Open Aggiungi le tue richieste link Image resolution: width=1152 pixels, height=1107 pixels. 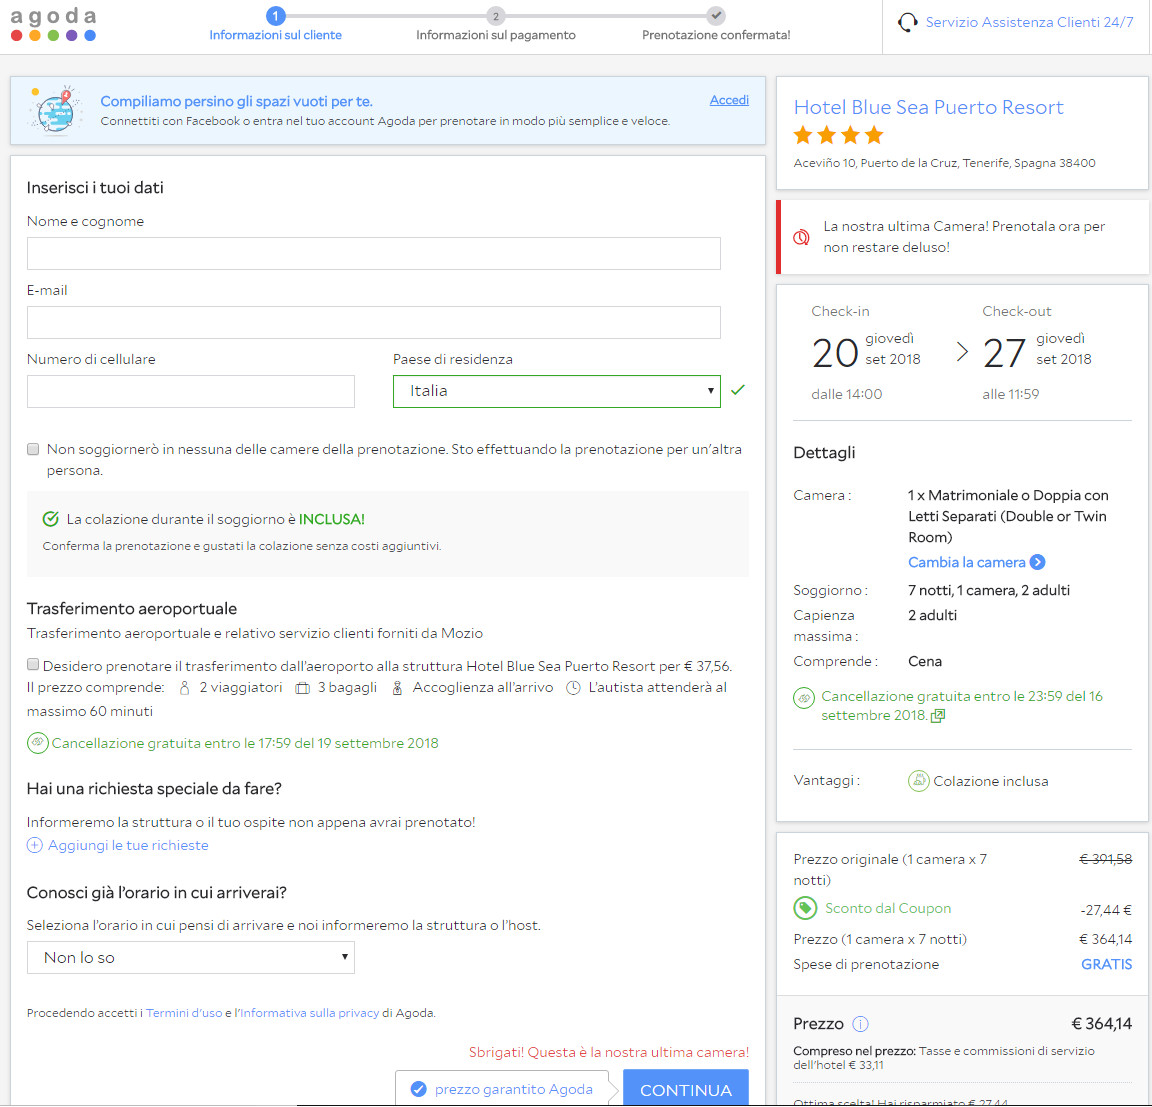(x=128, y=845)
